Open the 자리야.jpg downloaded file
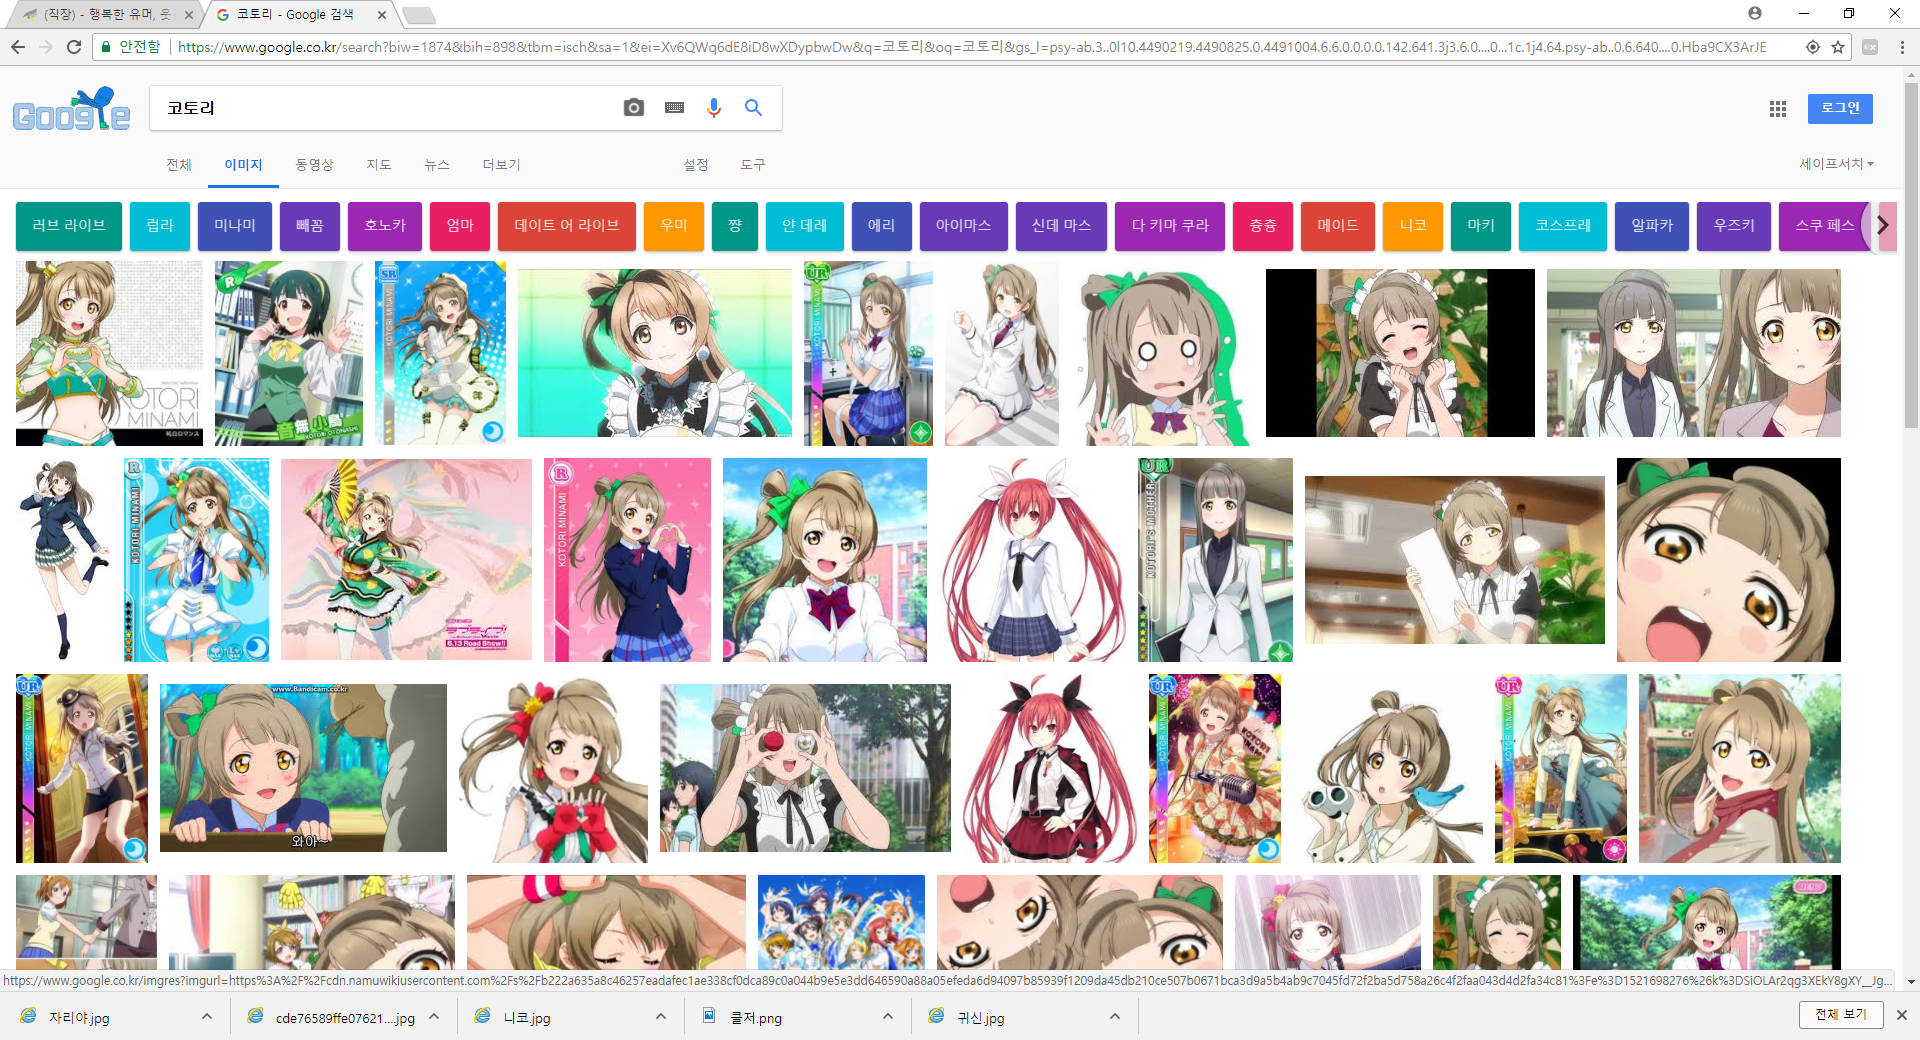The width and height of the screenshot is (1920, 1040). click(x=79, y=1018)
